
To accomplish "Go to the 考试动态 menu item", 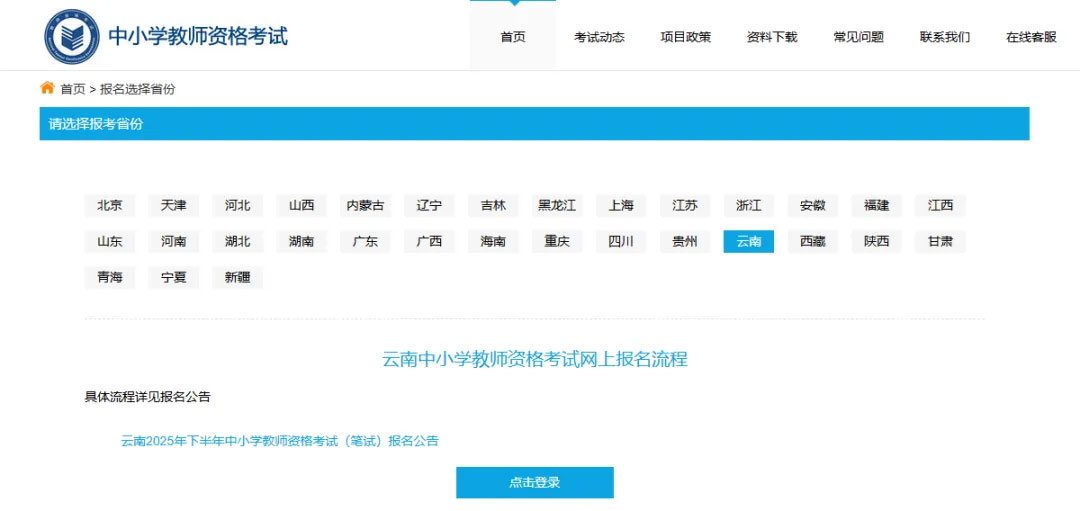I will point(599,37).
